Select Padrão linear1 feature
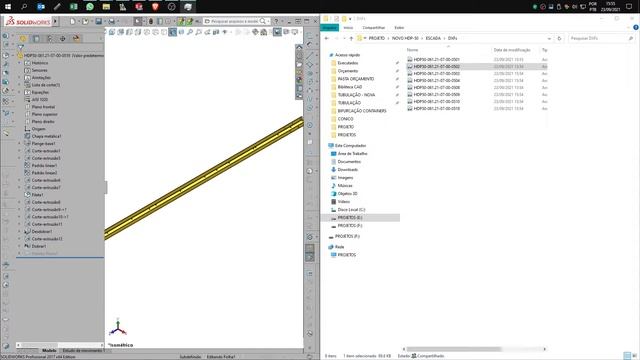 click(x=44, y=166)
